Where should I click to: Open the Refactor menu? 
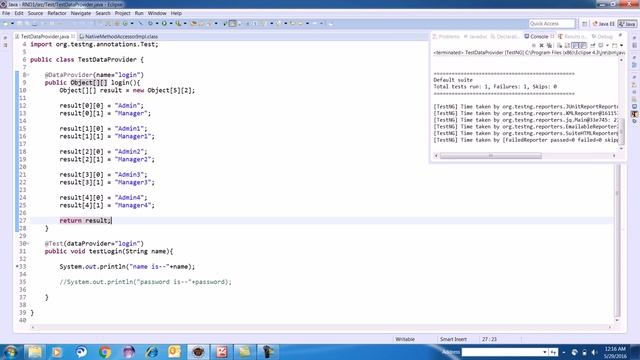click(57, 13)
